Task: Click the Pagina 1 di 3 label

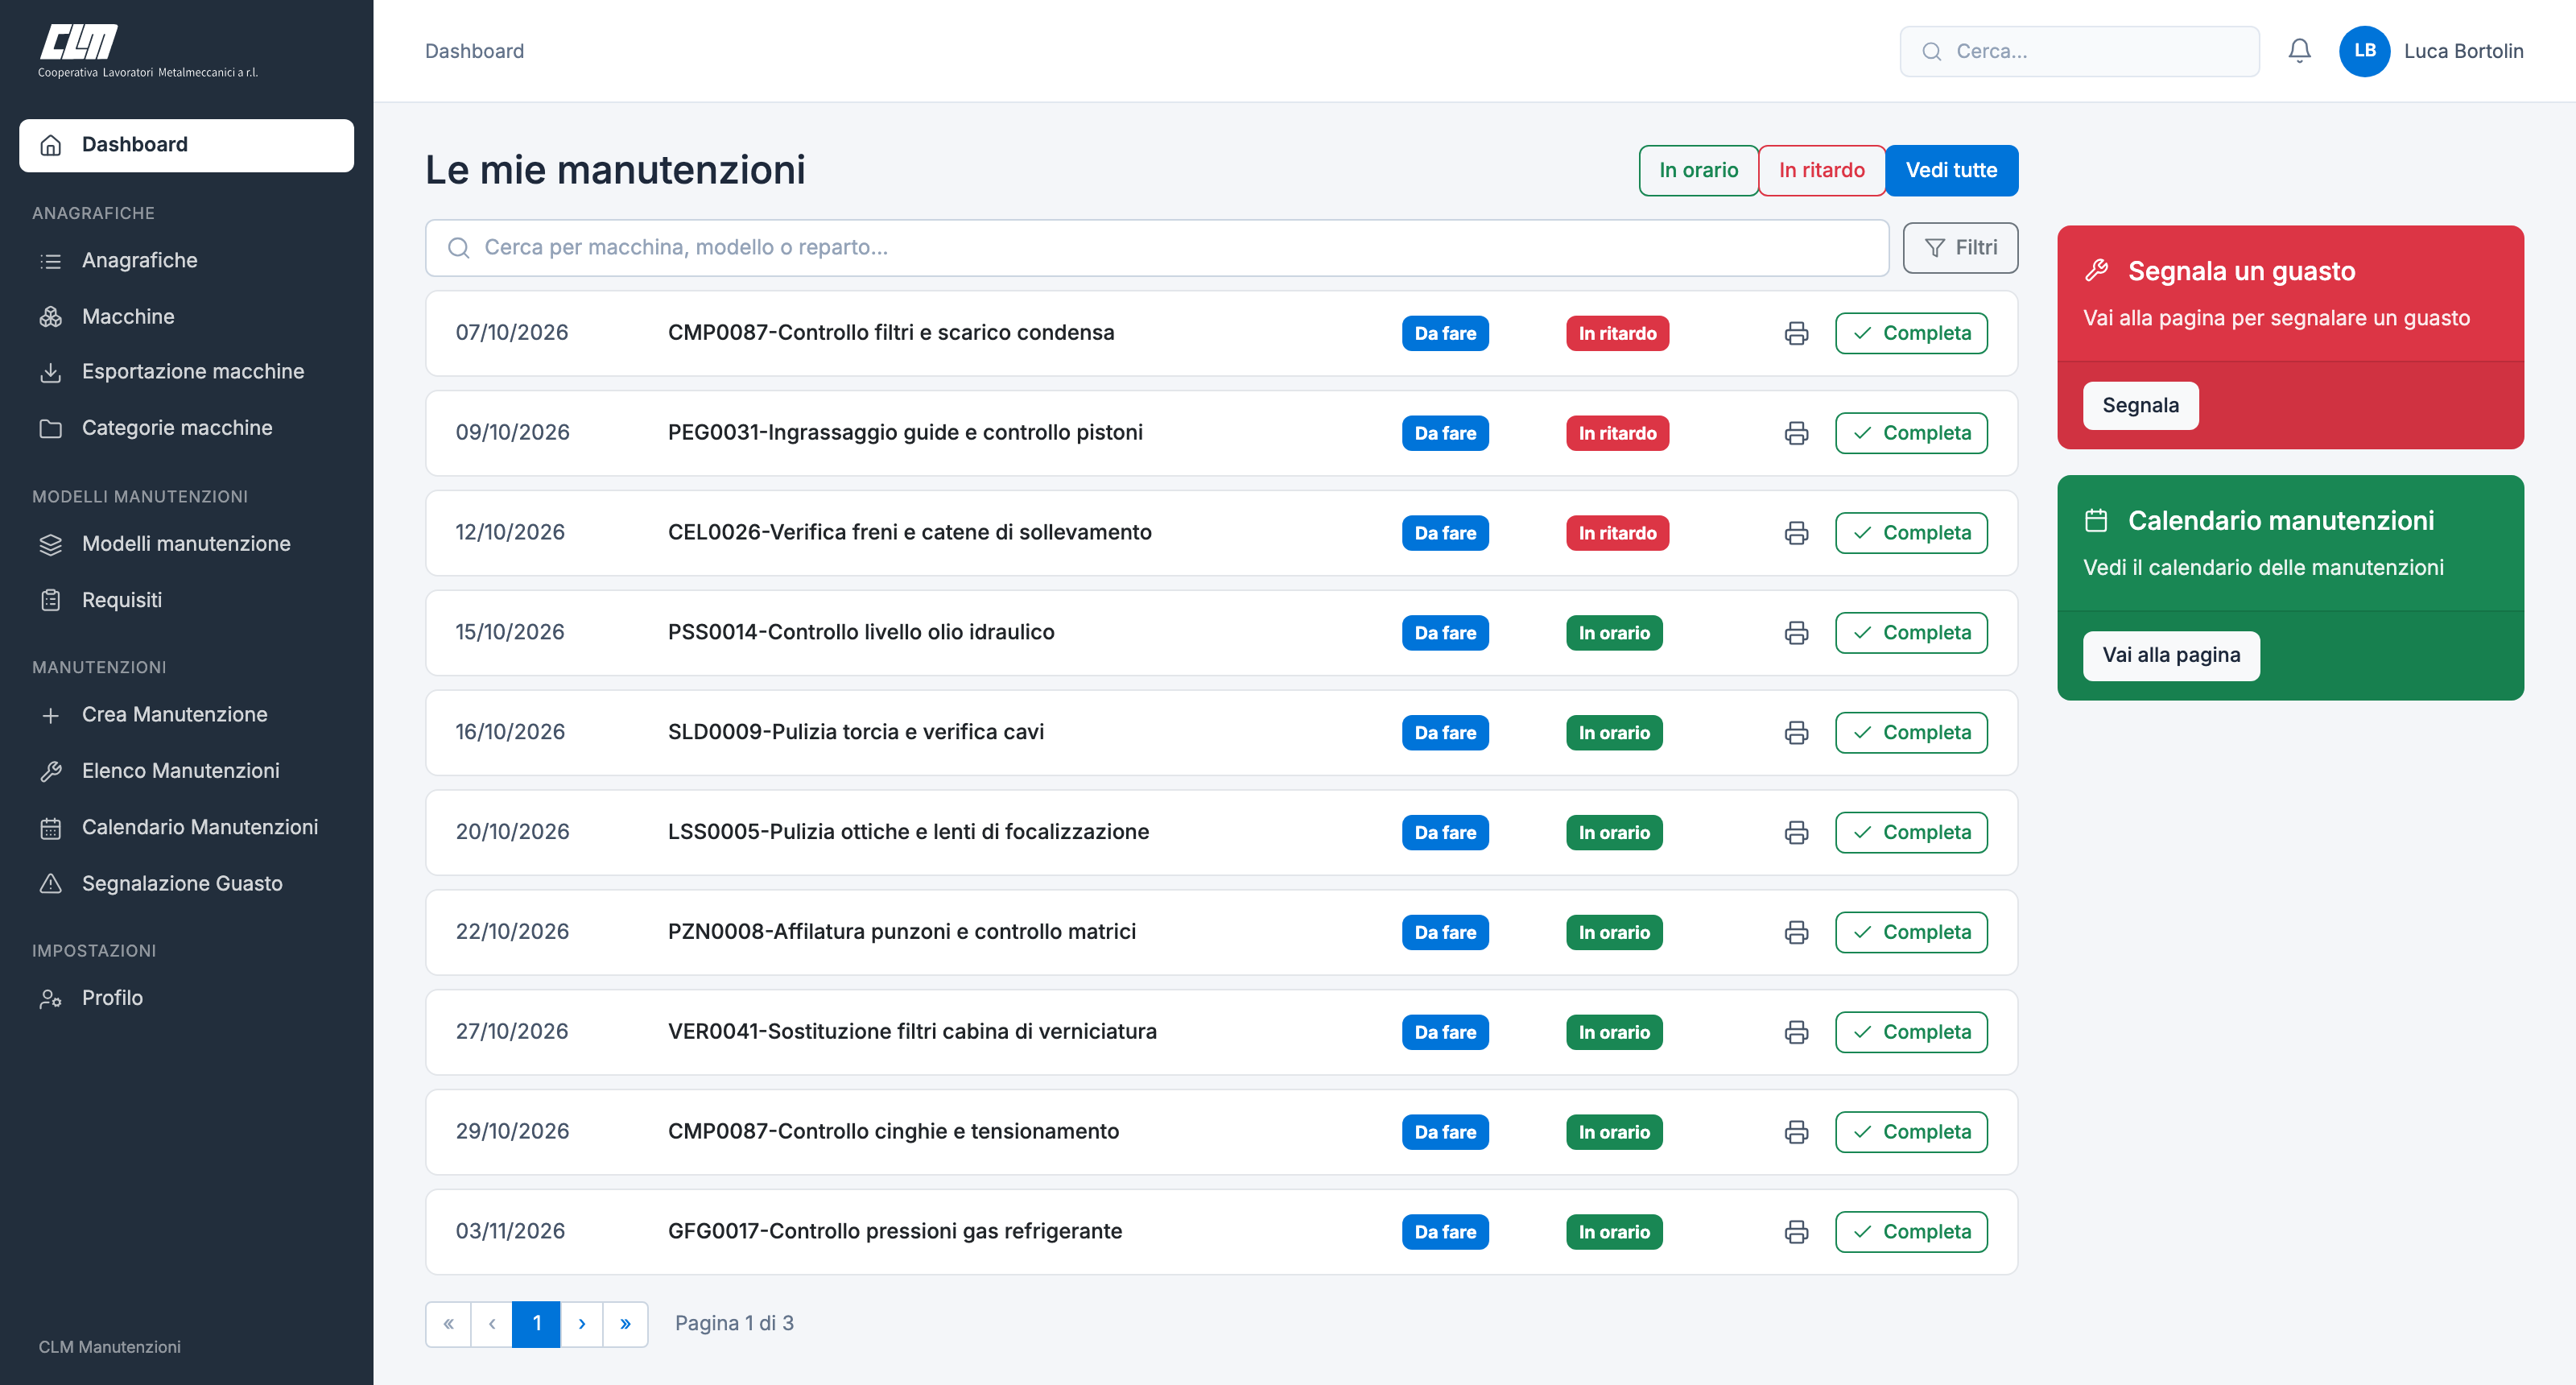Action: (734, 1324)
